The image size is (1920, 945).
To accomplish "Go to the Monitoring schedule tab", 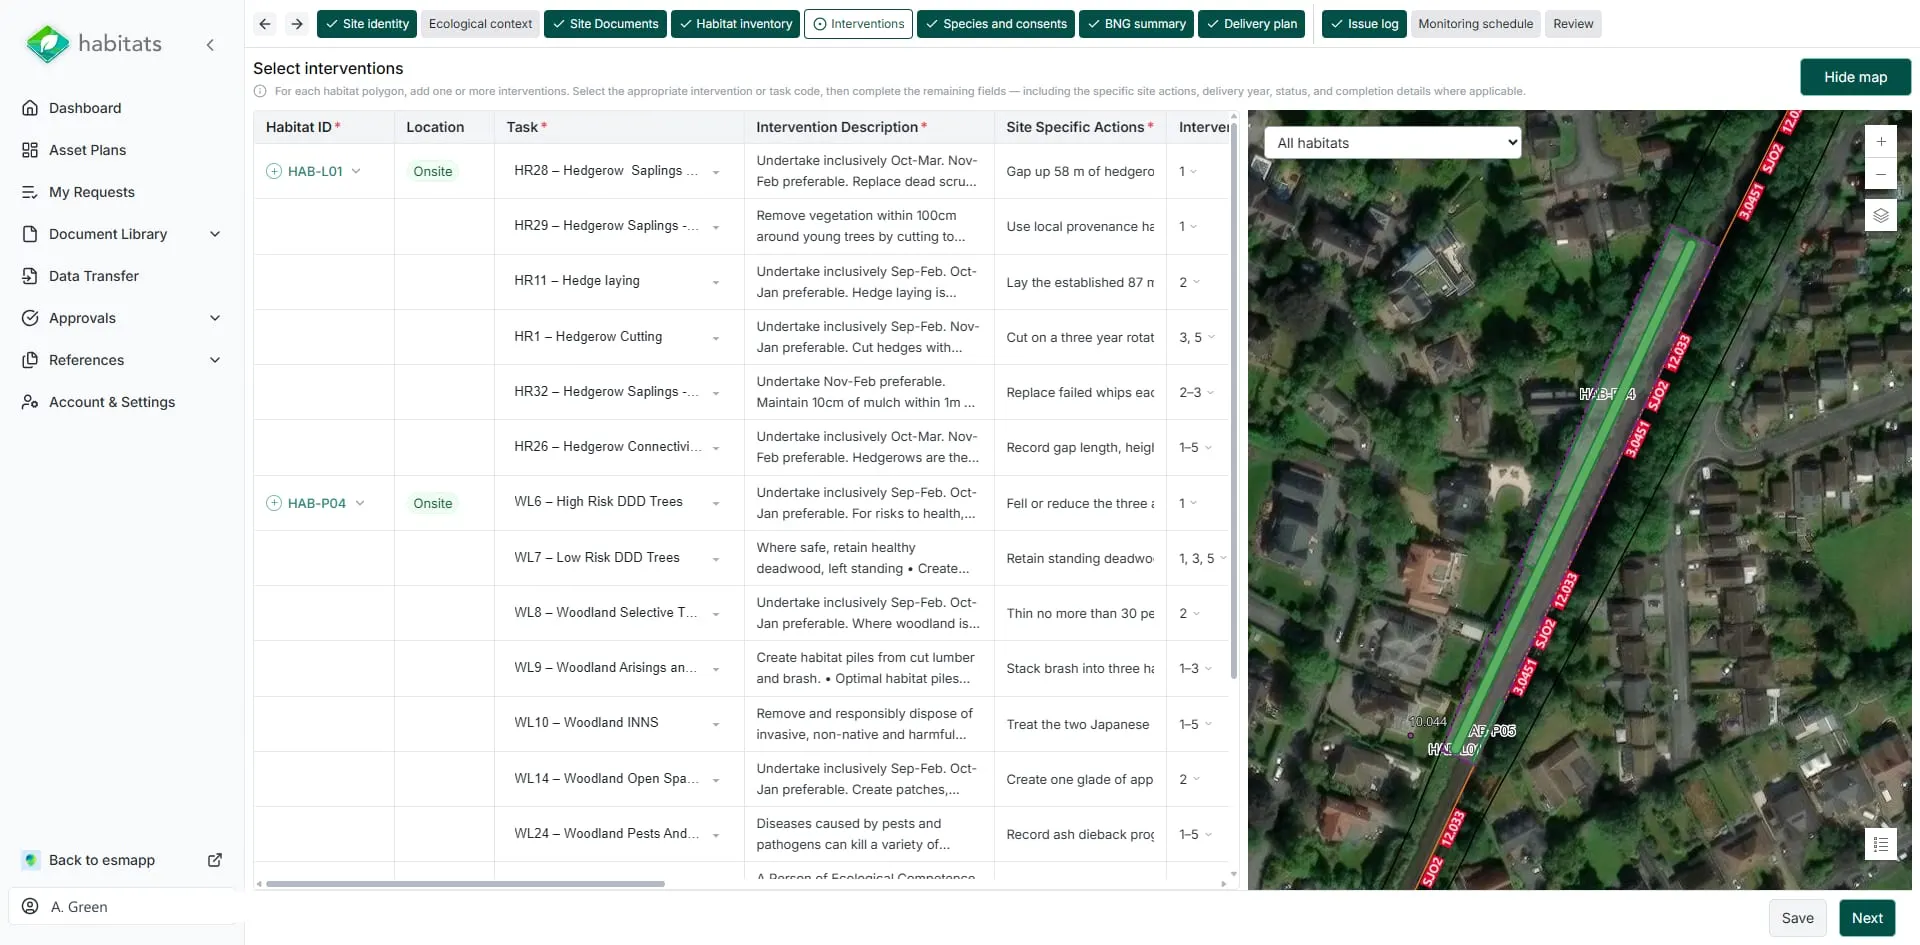I will click(1475, 24).
